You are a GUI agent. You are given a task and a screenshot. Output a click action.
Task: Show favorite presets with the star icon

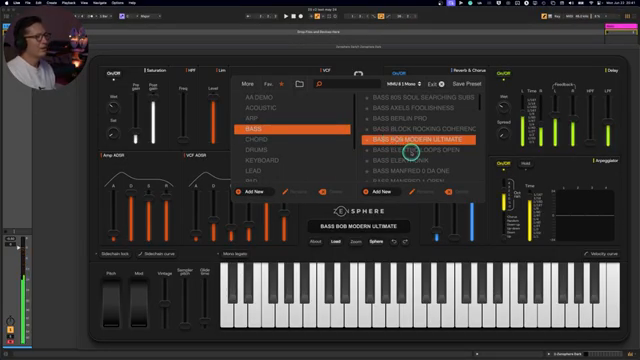[282, 84]
